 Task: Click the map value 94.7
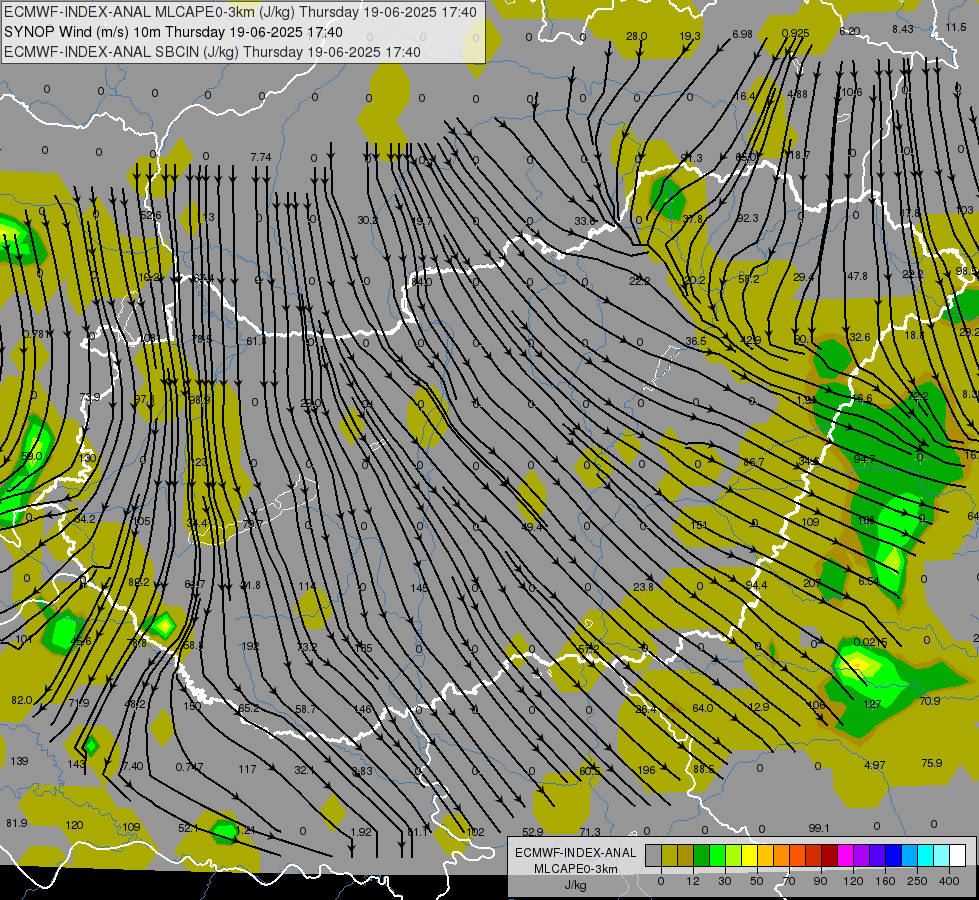tap(864, 459)
